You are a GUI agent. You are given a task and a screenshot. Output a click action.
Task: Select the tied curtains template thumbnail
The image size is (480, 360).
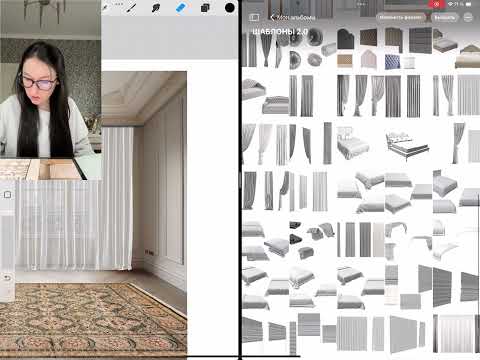click(x=362, y=96)
